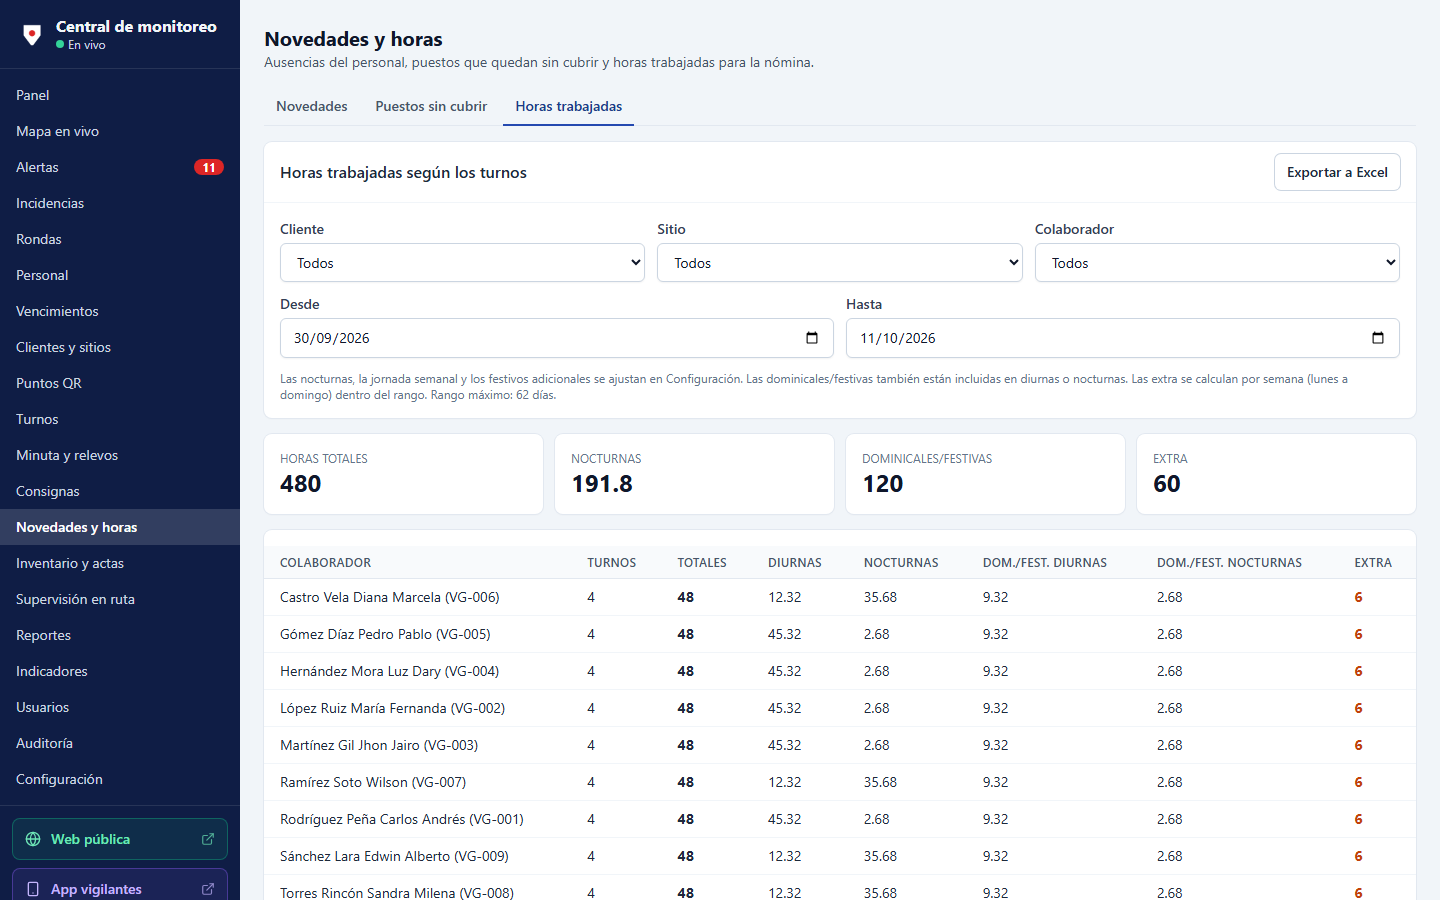Click the phone icon beside App vigilantes

33,889
